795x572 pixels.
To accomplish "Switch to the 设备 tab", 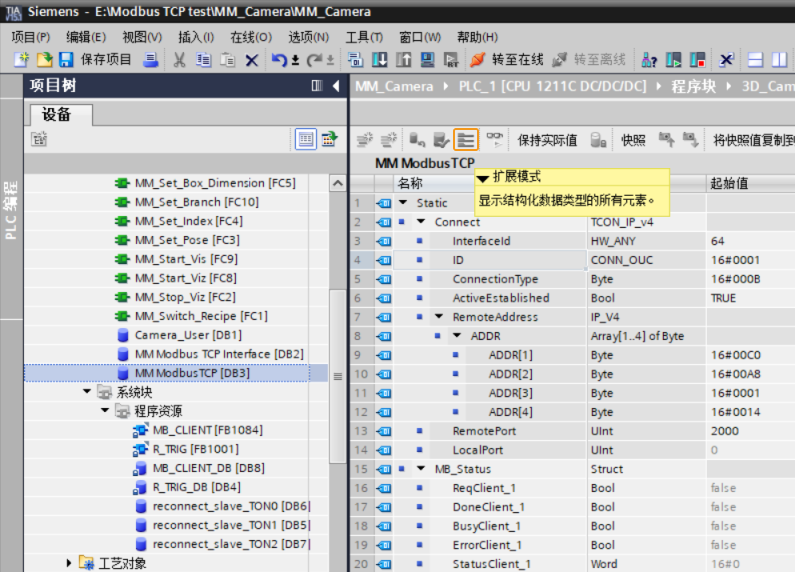I will (56, 115).
